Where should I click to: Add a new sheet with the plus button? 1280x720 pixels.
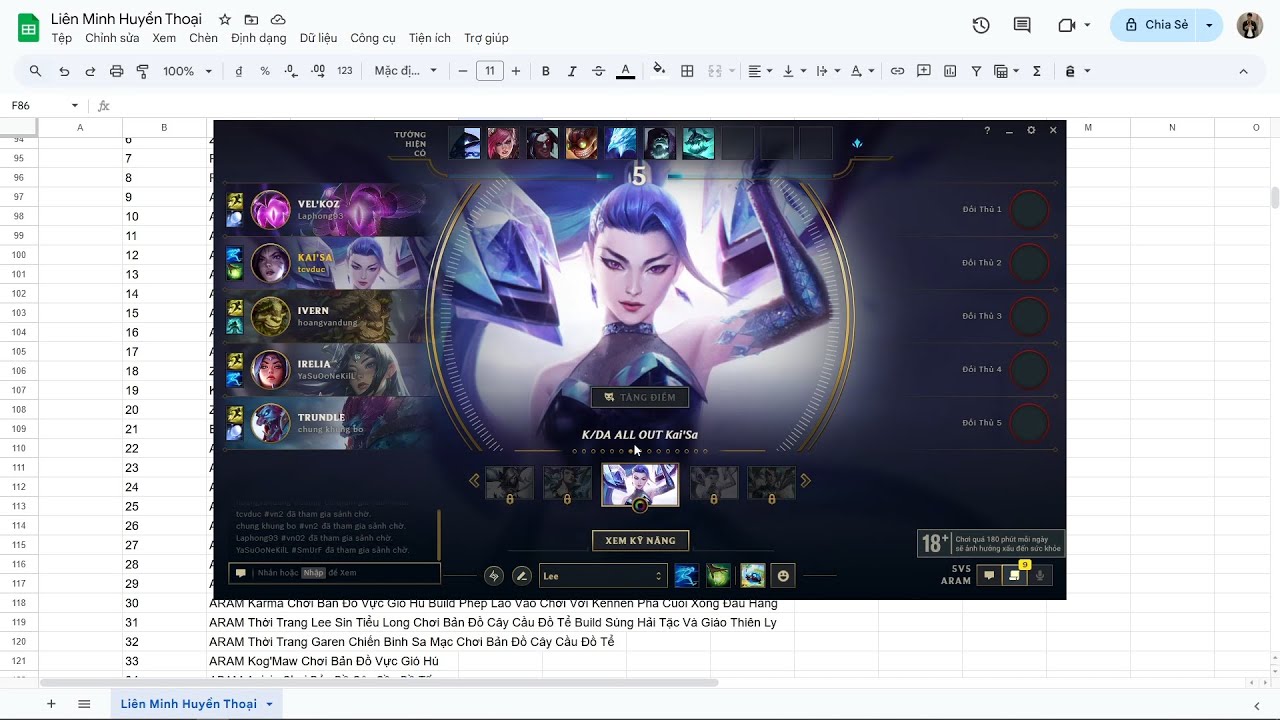click(51, 704)
